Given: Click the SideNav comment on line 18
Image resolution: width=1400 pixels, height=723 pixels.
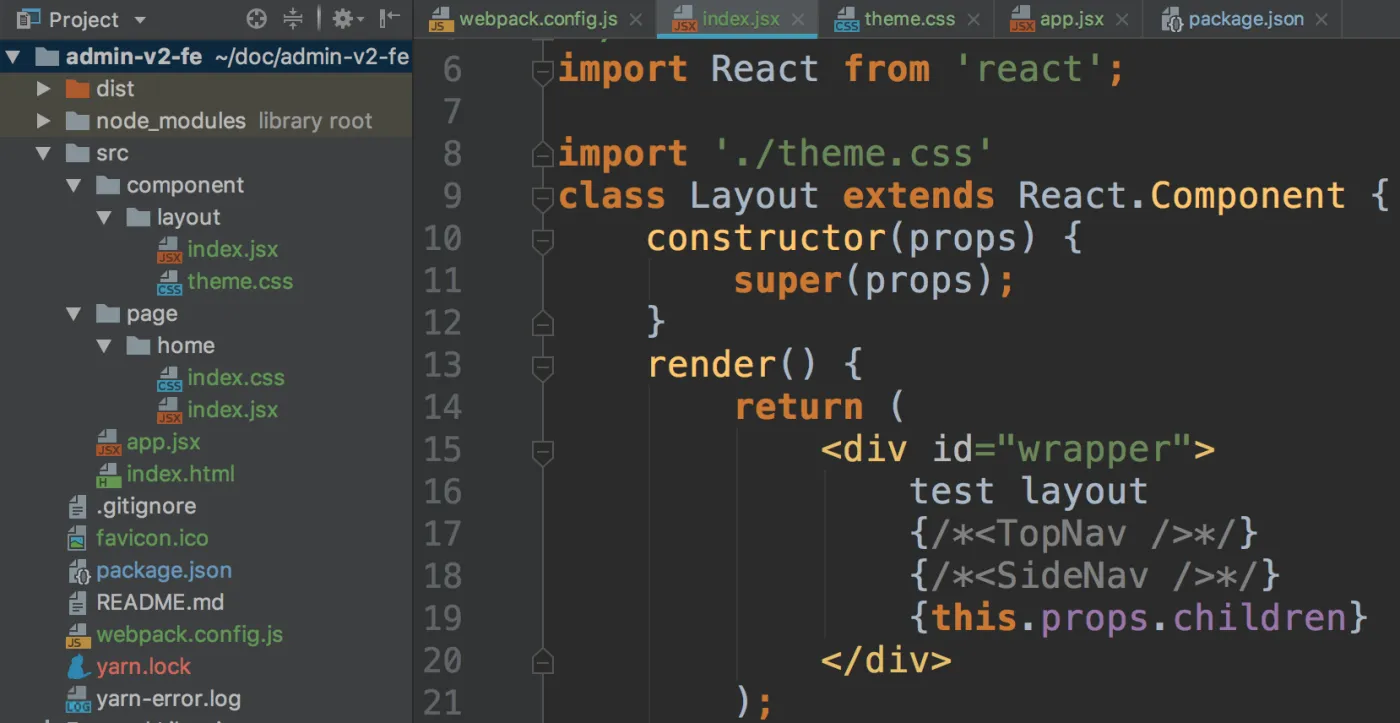Looking at the screenshot, I should click(x=1094, y=576).
